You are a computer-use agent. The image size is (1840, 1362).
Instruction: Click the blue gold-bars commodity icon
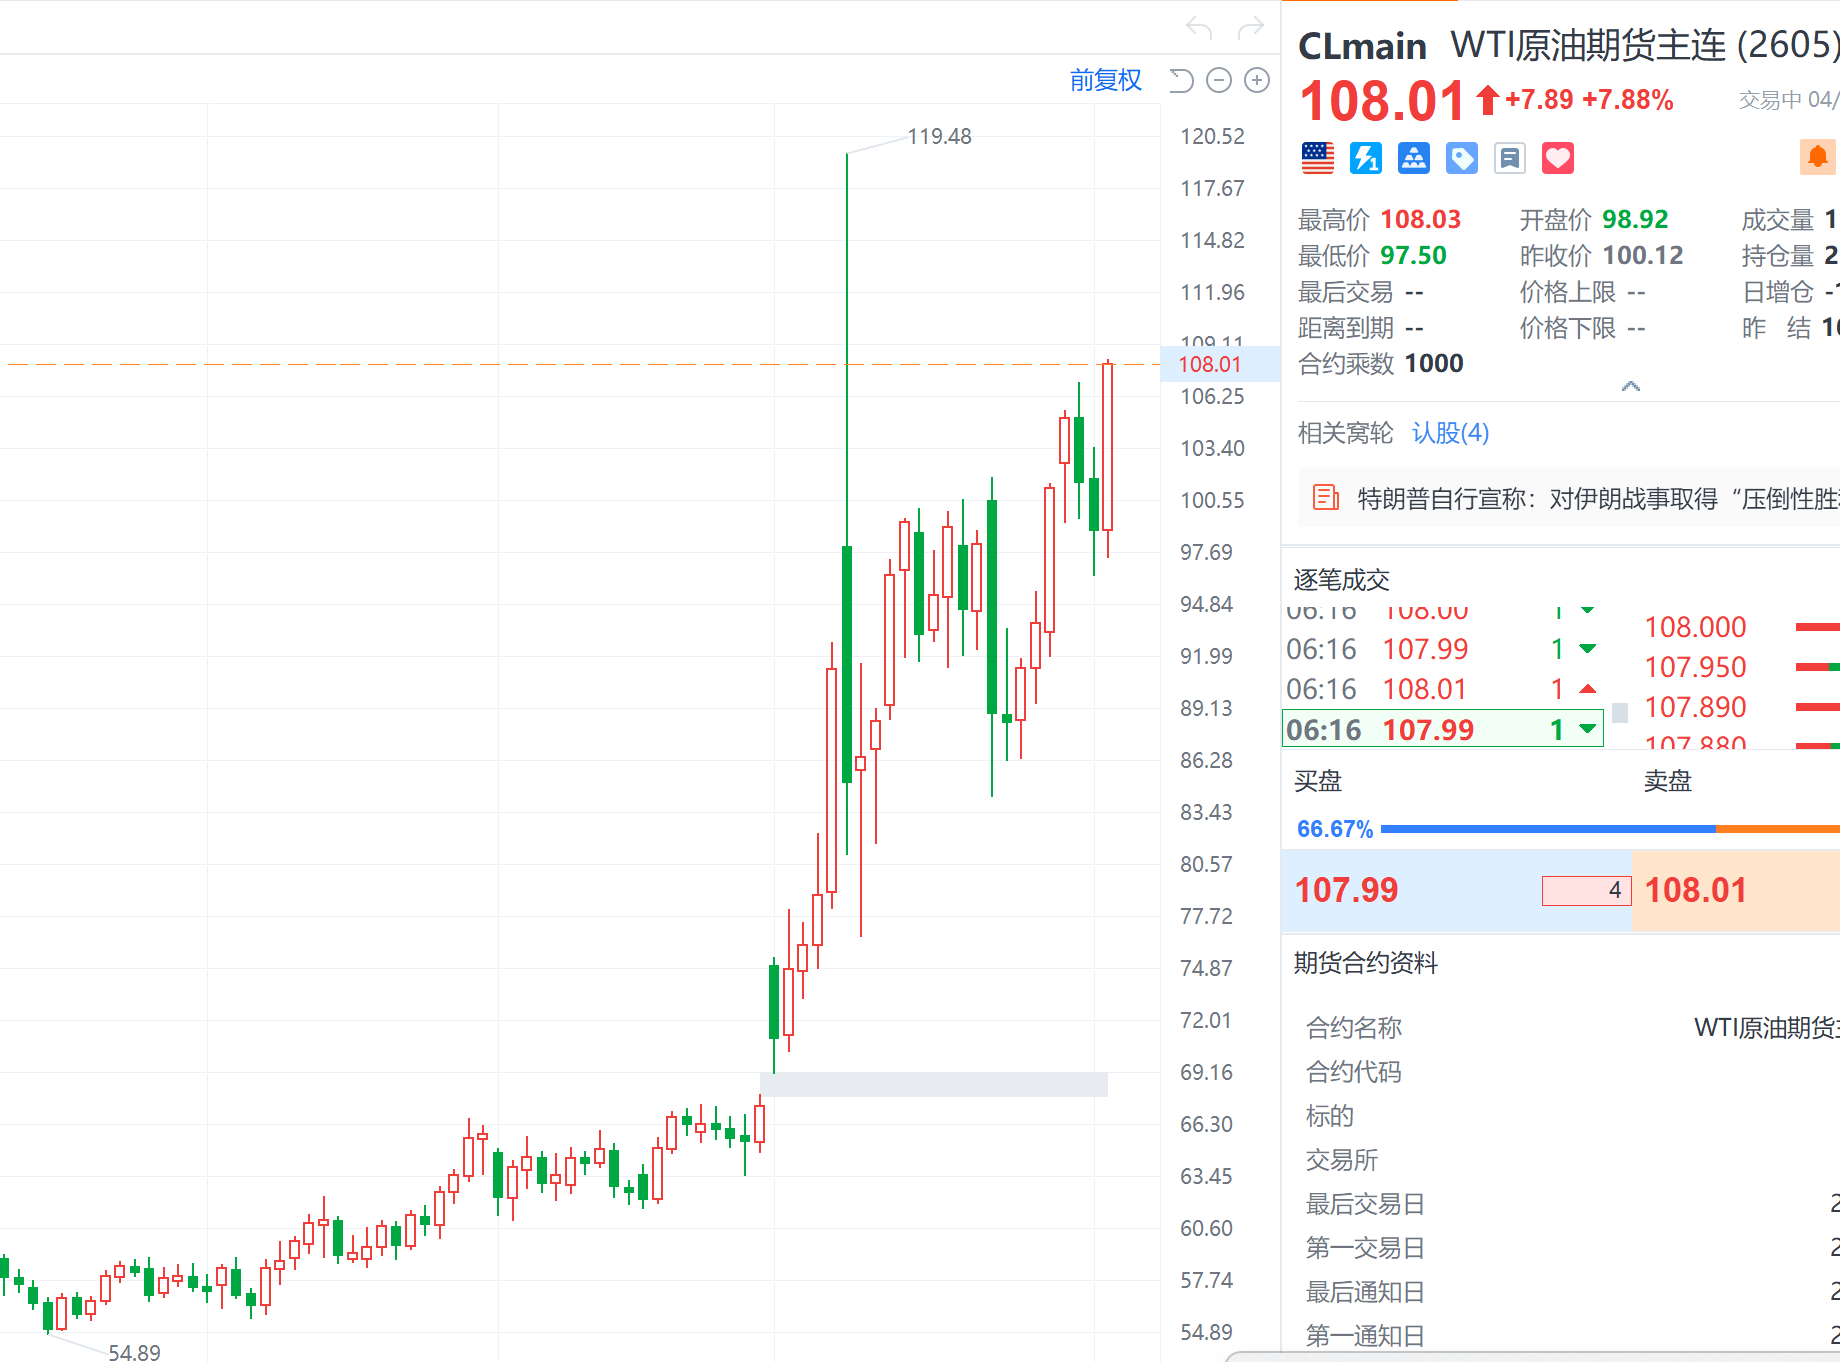[x=1413, y=158]
